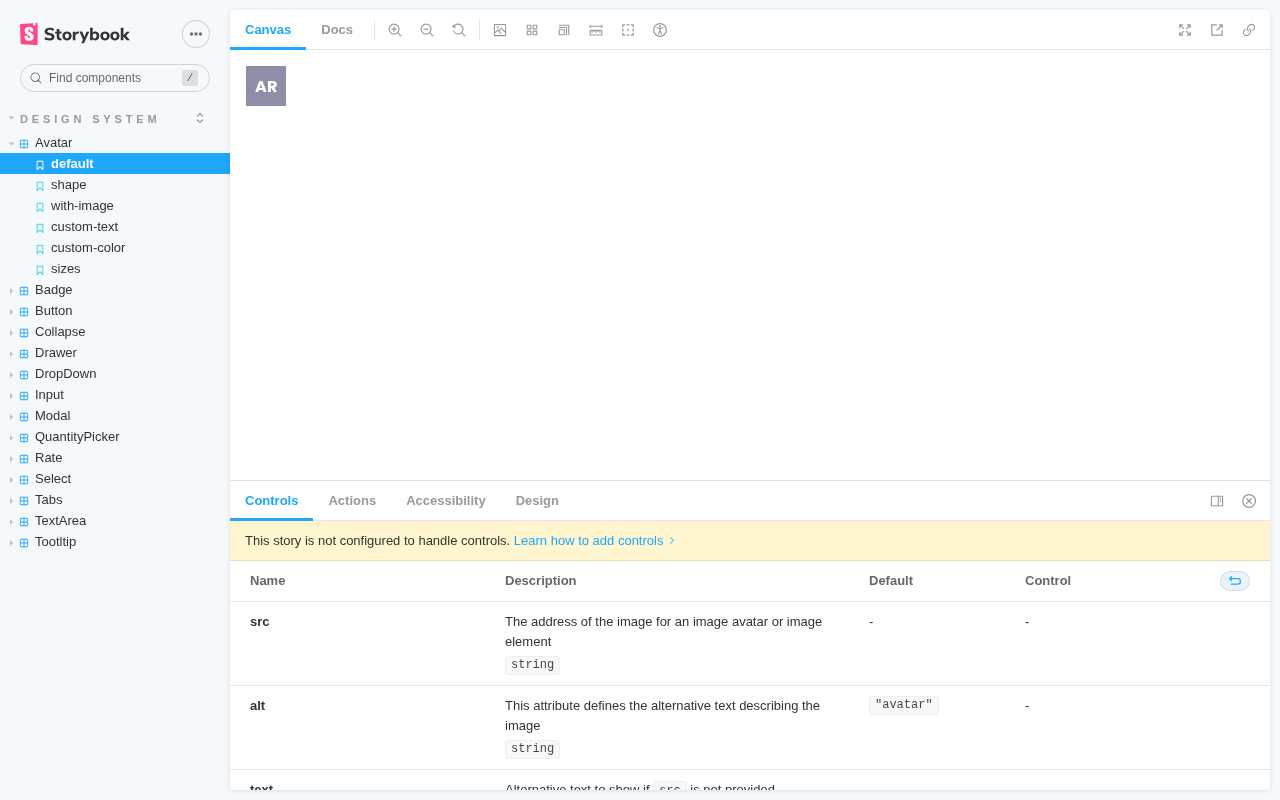Change addon panel orientation icon
Screen dimensions: 1280x800
tap(1217, 501)
